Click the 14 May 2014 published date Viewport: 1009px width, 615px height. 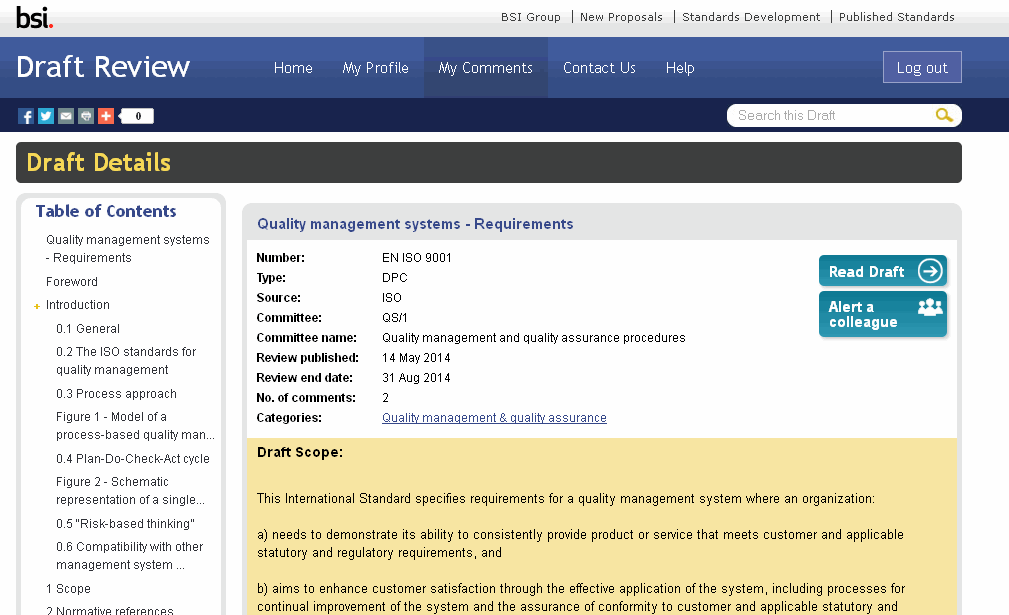(416, 358)
